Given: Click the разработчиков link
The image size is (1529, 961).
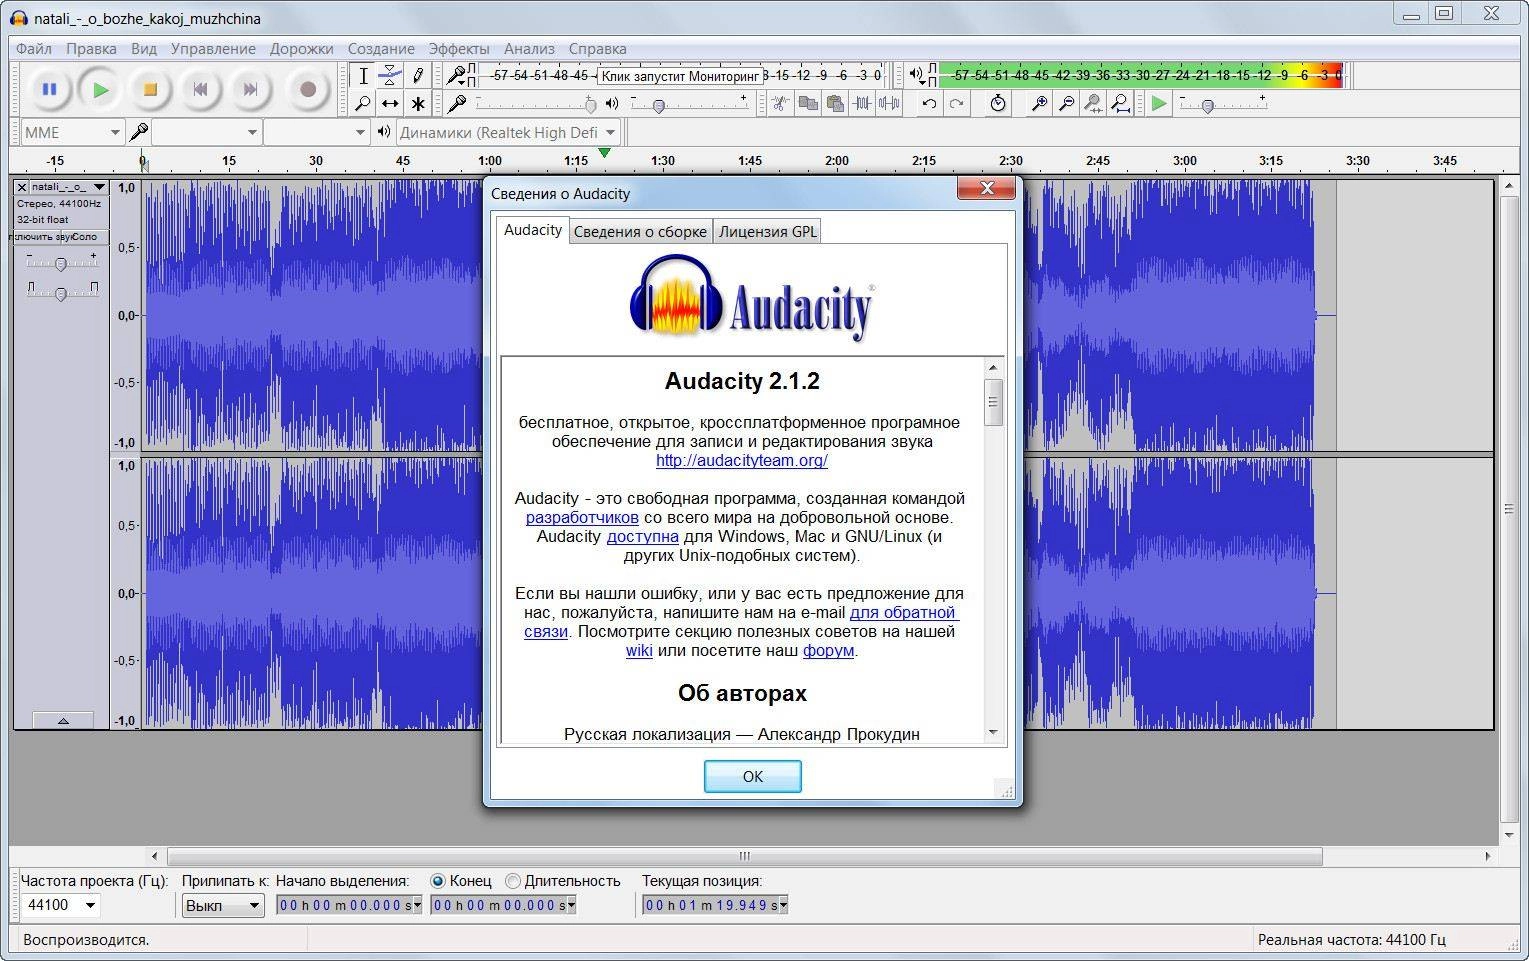Looking at the screenshot, I should [582, 517].
